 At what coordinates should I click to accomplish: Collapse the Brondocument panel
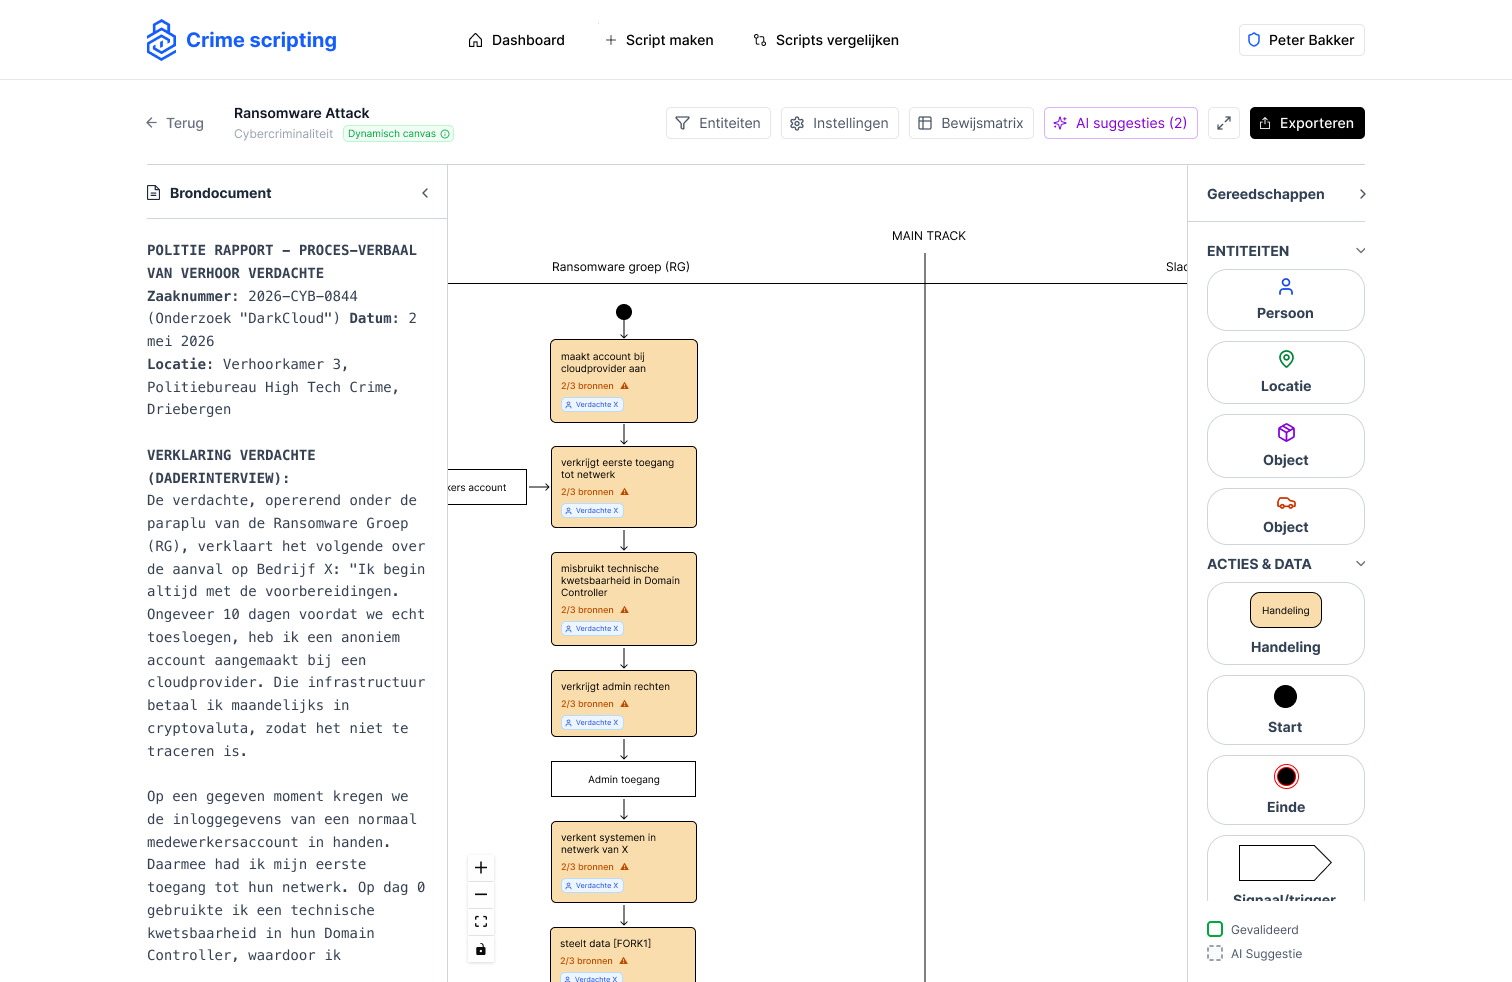click(x=425, y=193)
